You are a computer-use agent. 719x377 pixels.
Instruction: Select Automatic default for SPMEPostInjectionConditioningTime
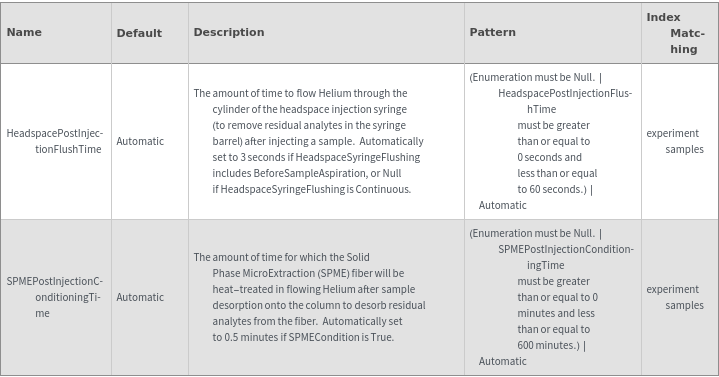coord(140,297)
